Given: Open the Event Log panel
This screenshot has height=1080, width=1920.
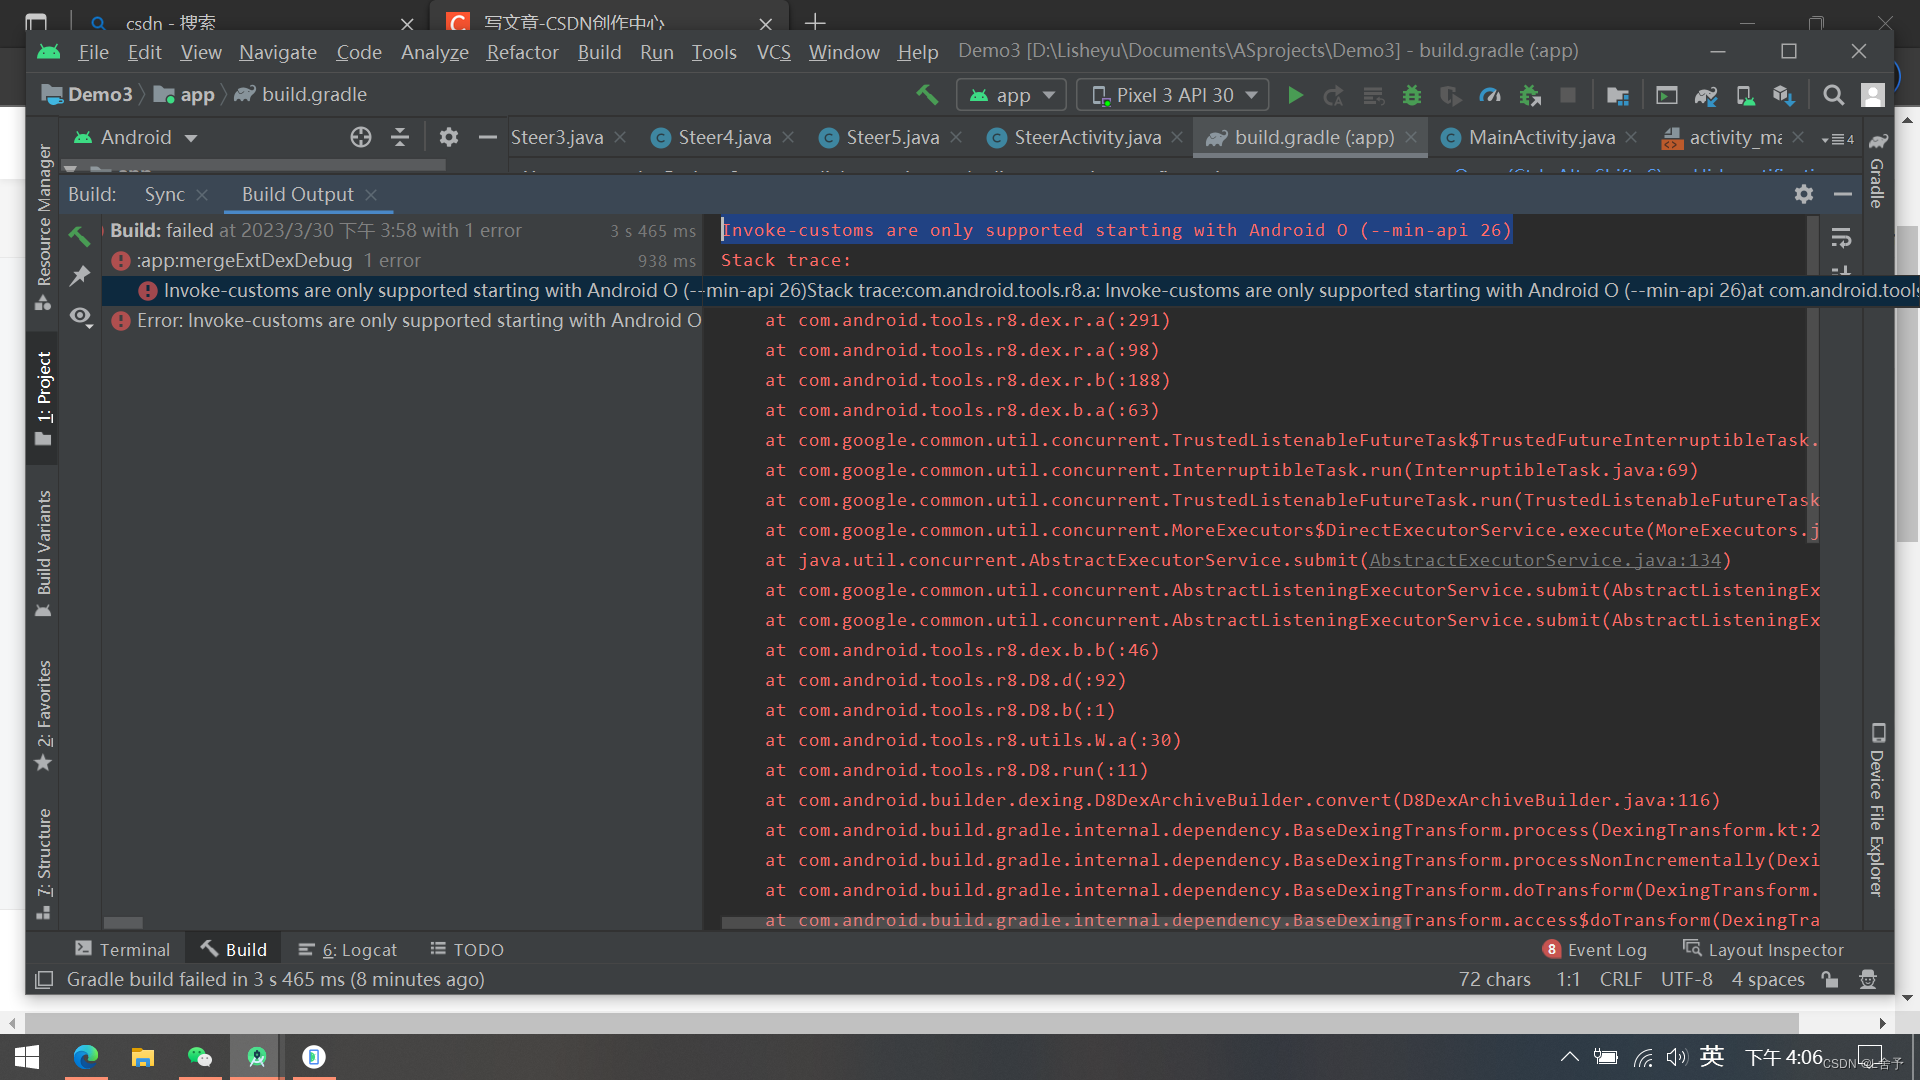Looking at the screenshot, I should (x=1605, y=949).
